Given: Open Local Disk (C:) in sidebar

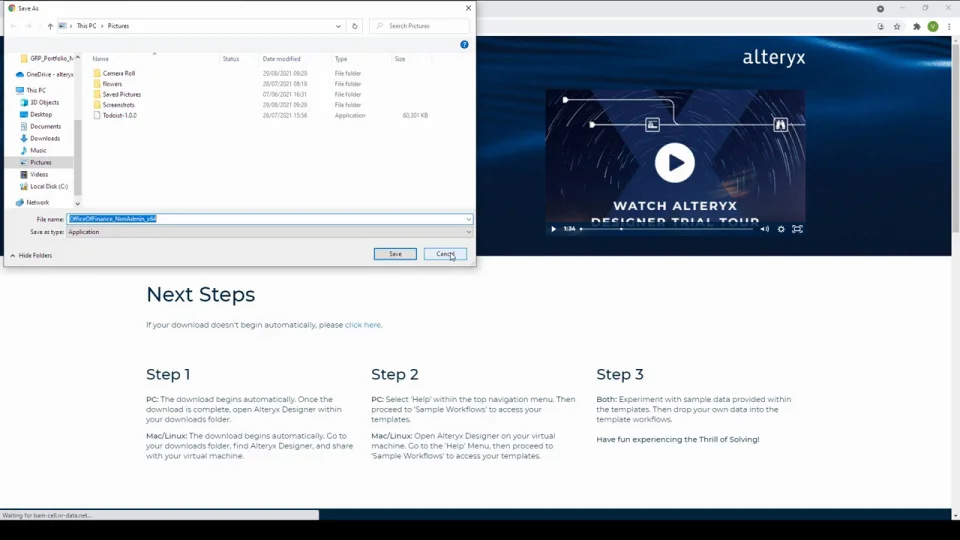Looking at the screenshot, I should click(48, 186).
